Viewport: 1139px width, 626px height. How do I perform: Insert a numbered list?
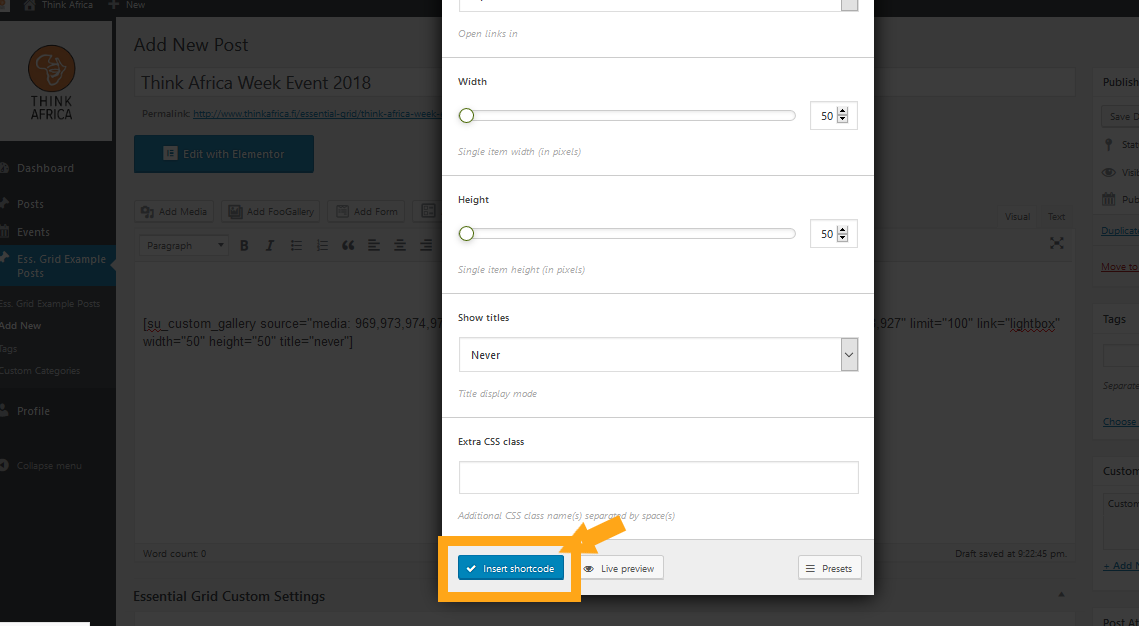[322, 245]
